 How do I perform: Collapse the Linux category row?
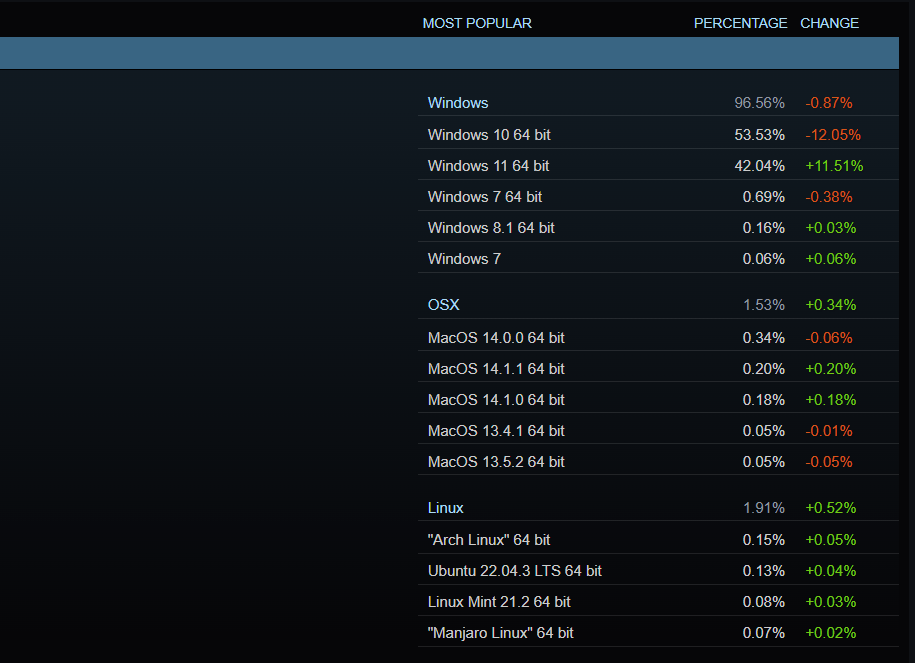point(446,508)
